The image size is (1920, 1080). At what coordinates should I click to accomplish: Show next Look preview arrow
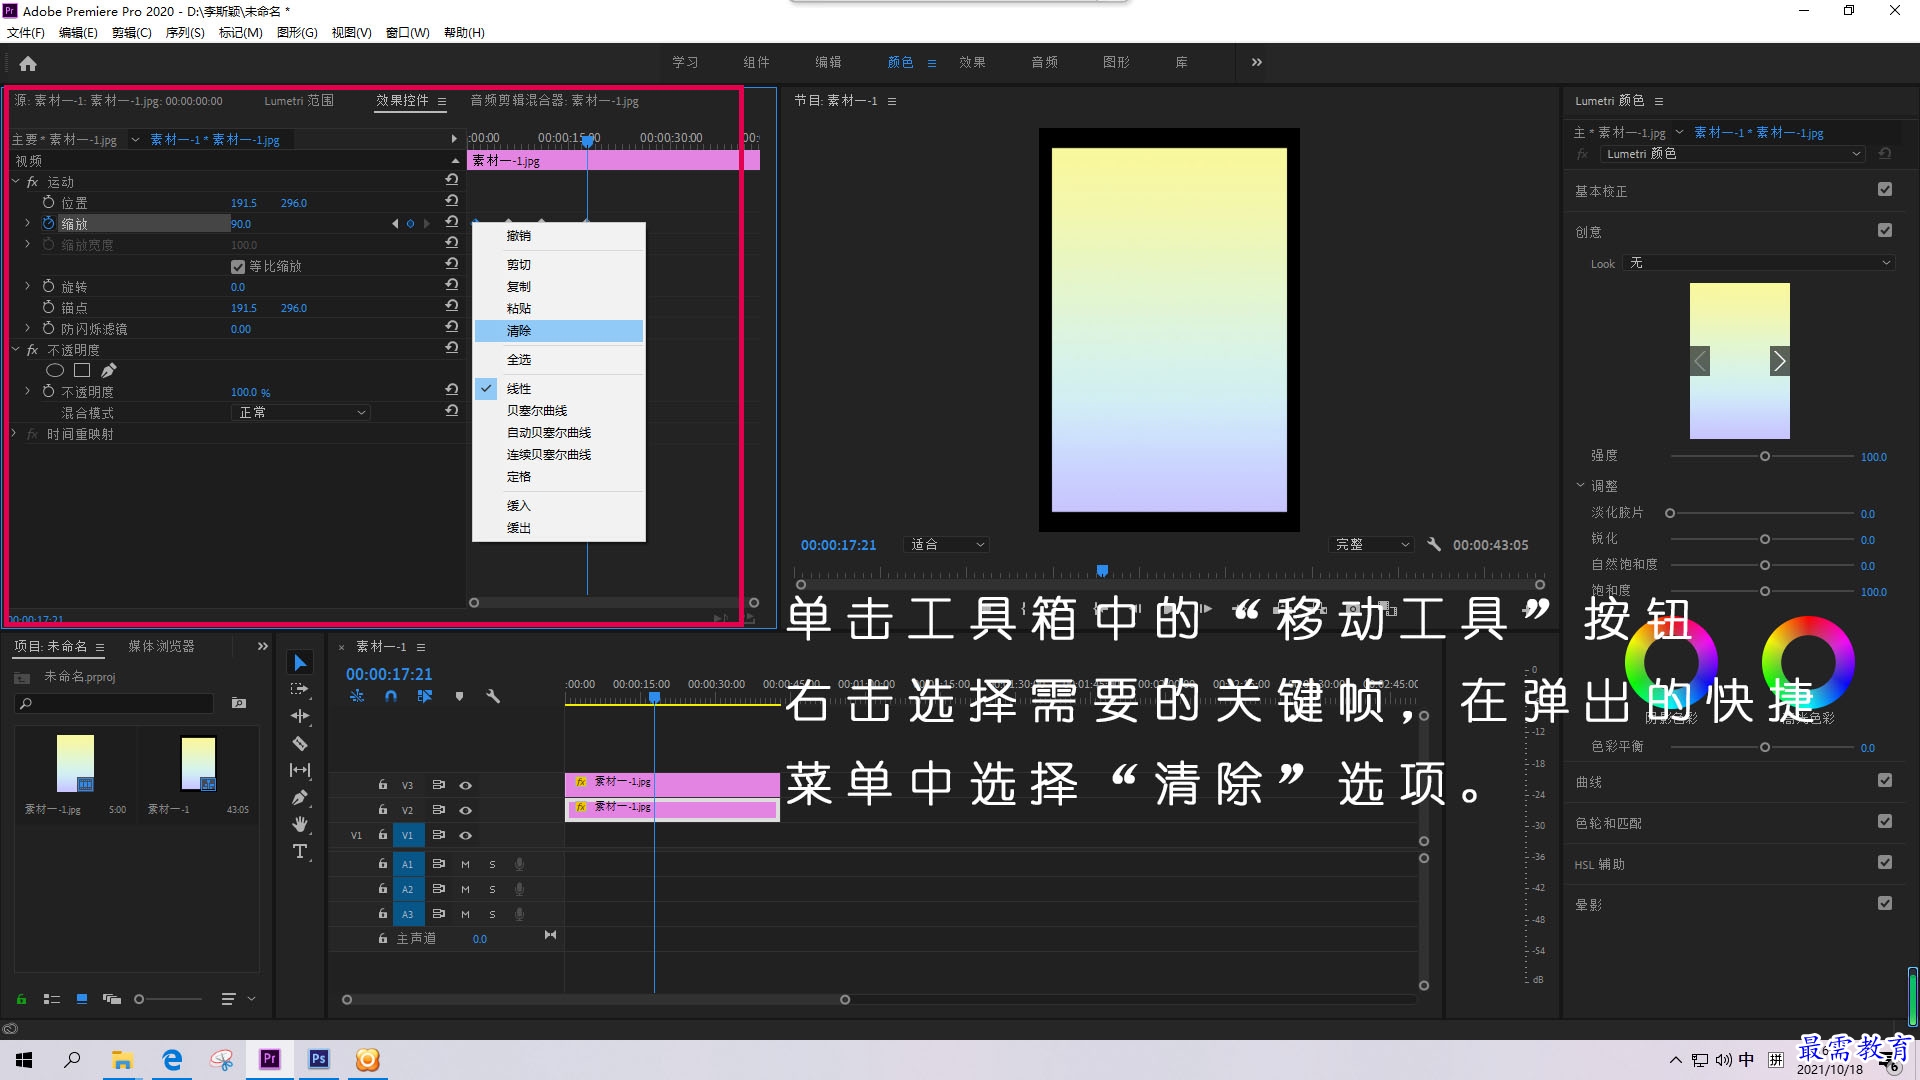click(x=1779, y=361)
